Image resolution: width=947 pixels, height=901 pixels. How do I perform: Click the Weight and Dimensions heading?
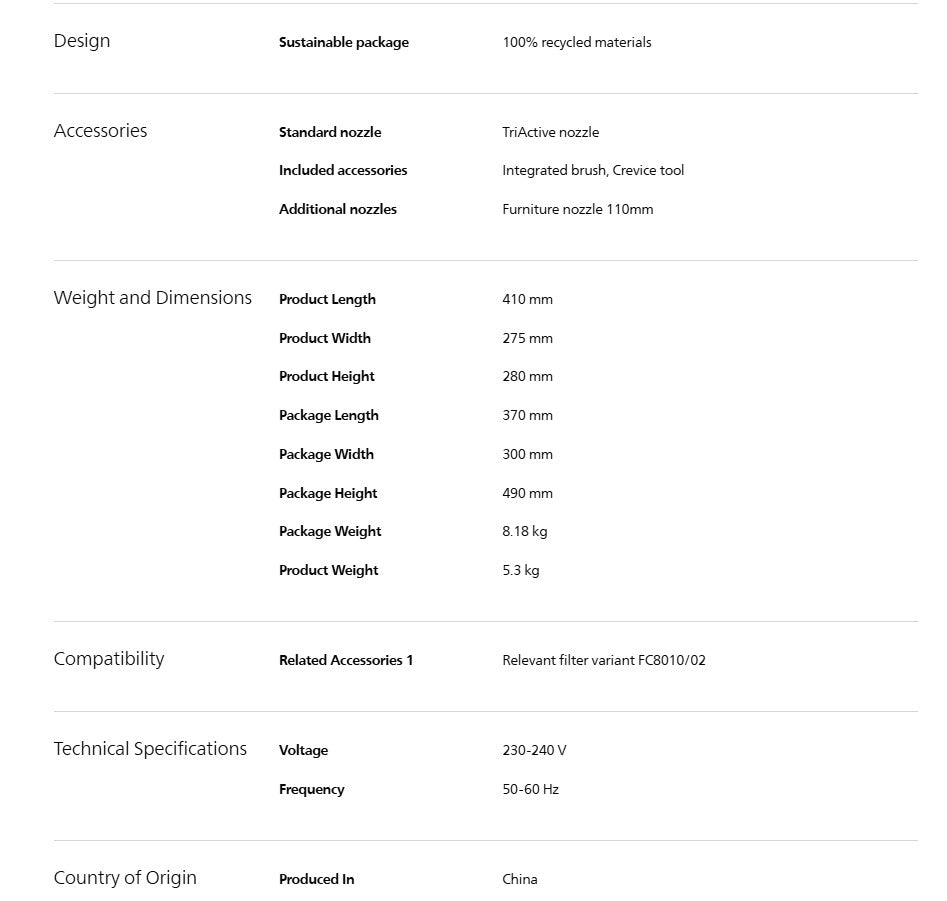153,298
